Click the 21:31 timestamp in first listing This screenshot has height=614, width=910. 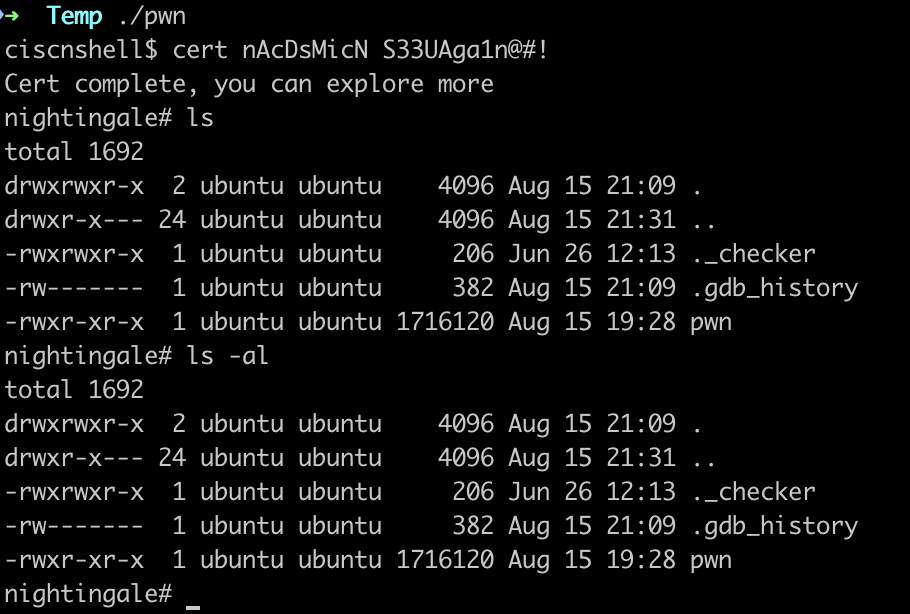pos(641,219)
